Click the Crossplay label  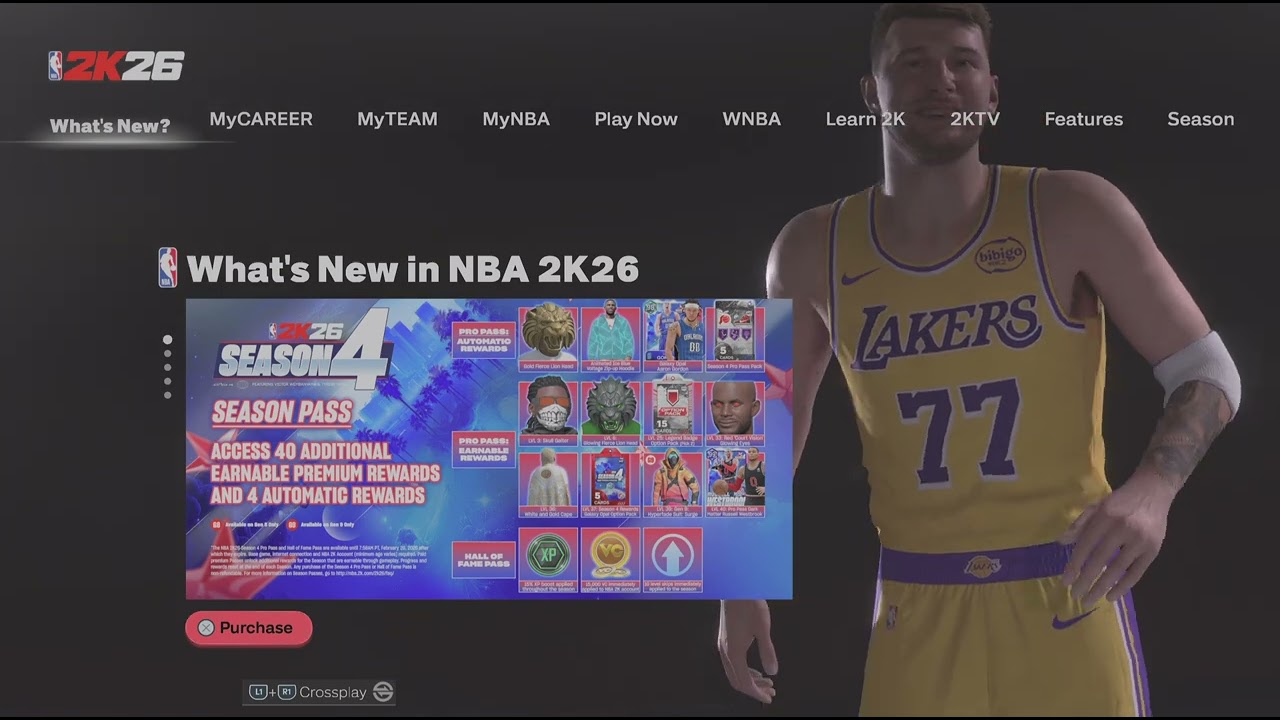coord(333,692)
